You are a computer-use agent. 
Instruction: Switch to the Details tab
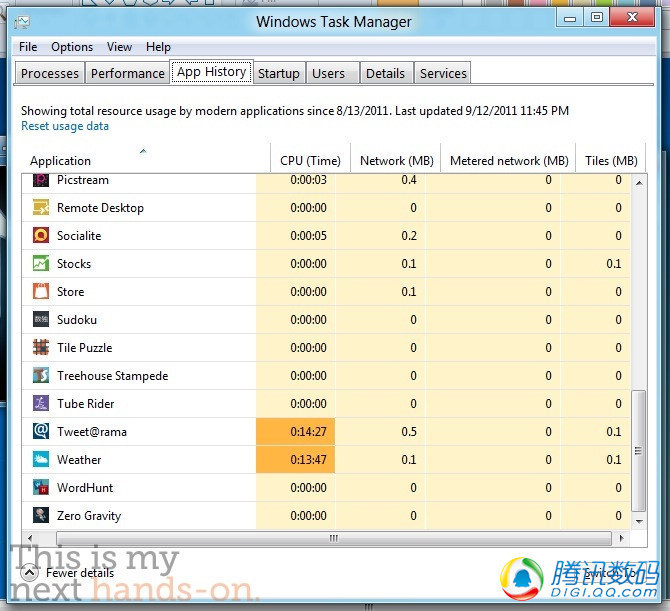coord(385,73)
